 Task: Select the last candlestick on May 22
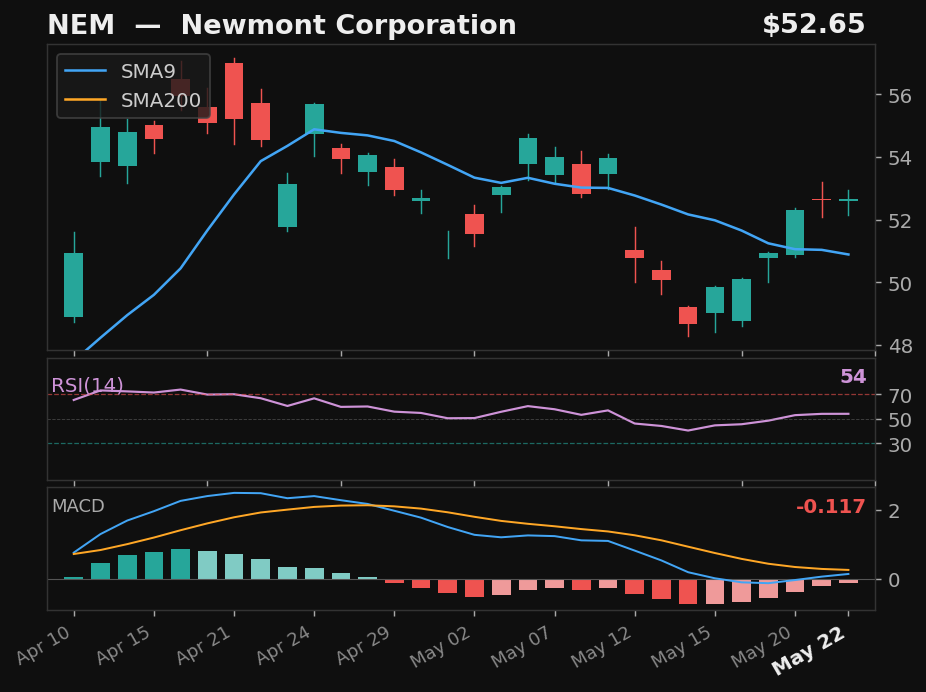coord(849,200)
